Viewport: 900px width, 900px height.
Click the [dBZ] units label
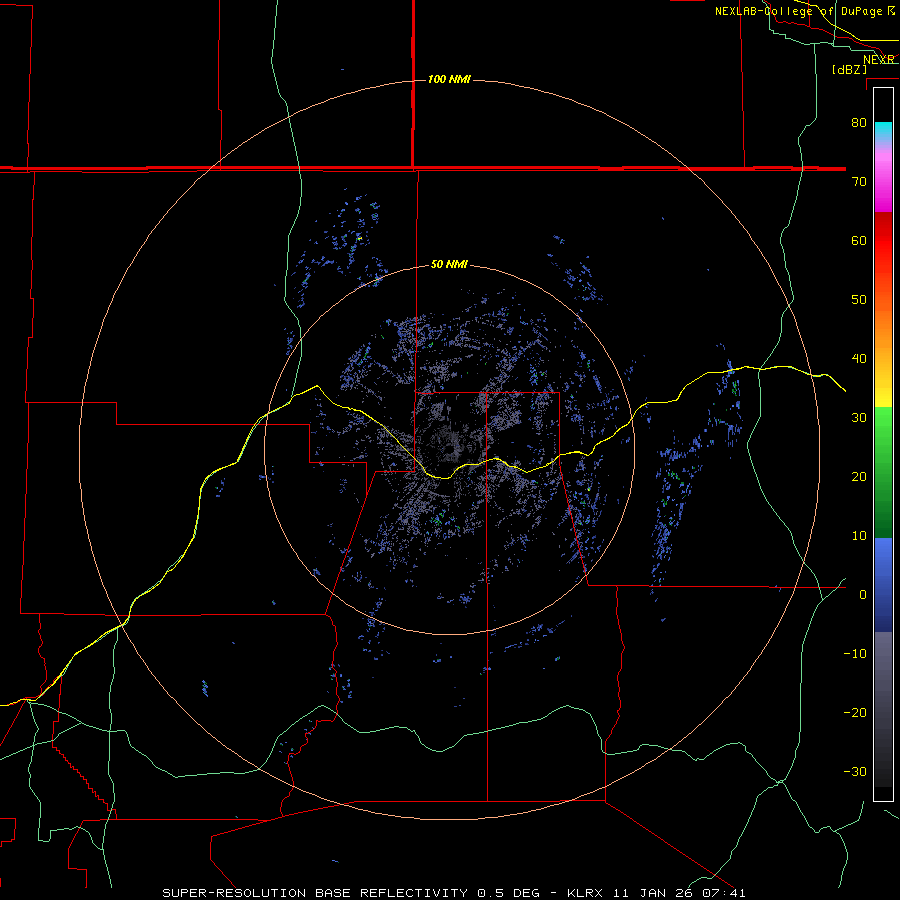pyautogui.click(x=849, y=70)
